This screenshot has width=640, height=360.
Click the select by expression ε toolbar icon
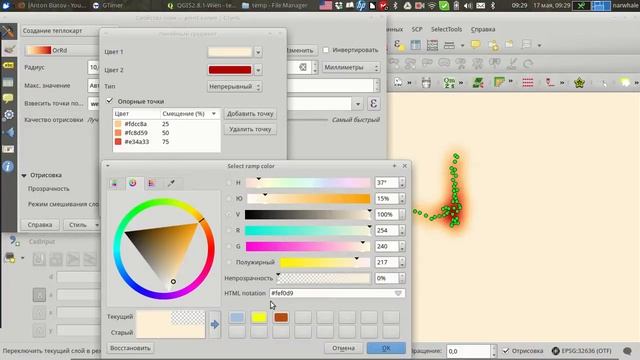point(398,45)
